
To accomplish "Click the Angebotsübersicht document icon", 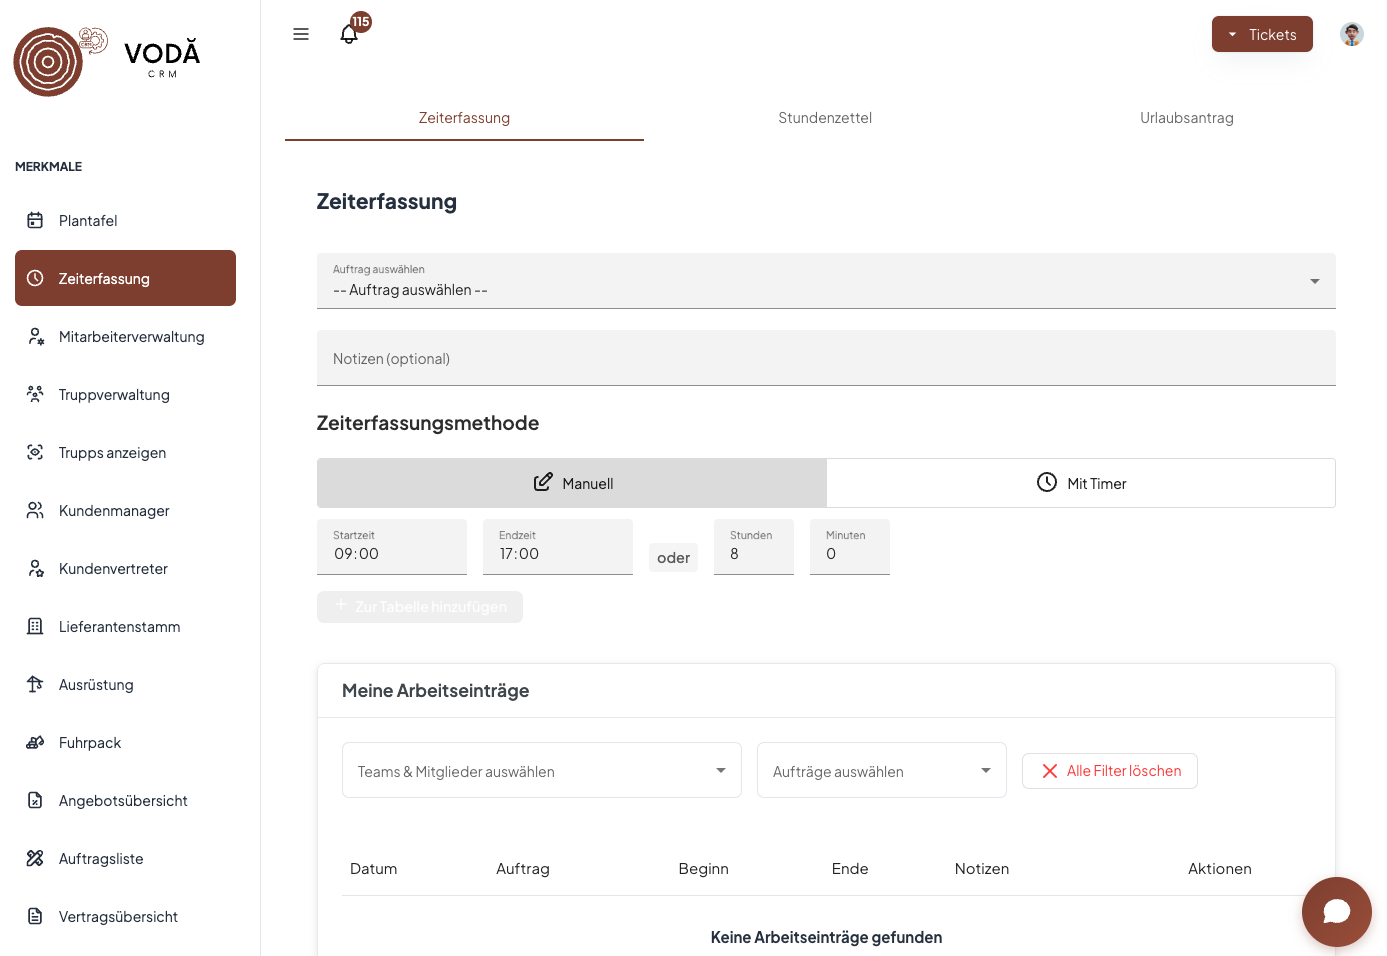I will point(35,801).
